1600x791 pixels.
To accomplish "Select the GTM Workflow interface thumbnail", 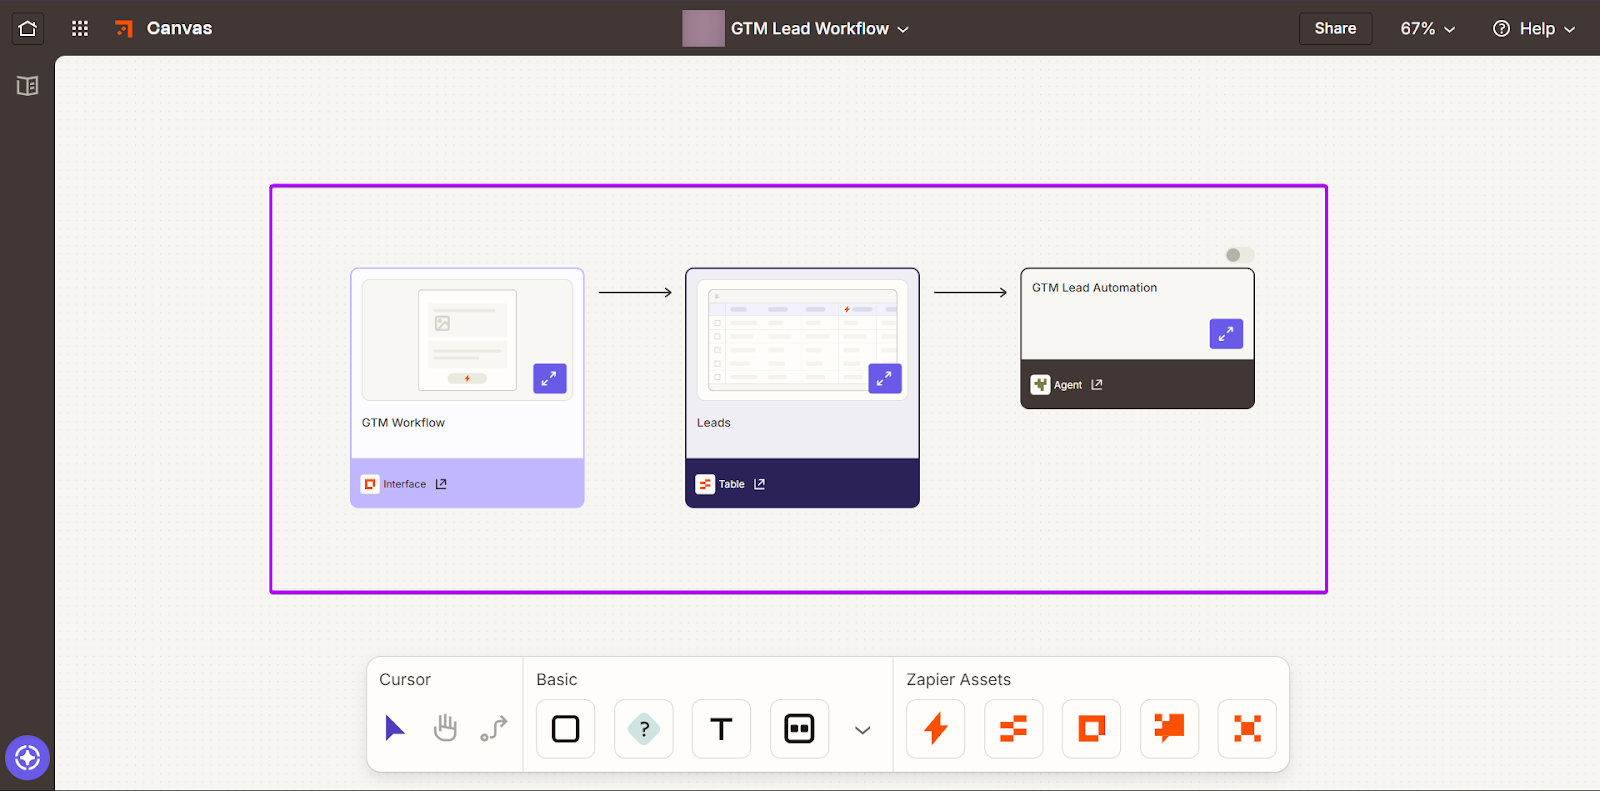I will click(x=467, y=340).
